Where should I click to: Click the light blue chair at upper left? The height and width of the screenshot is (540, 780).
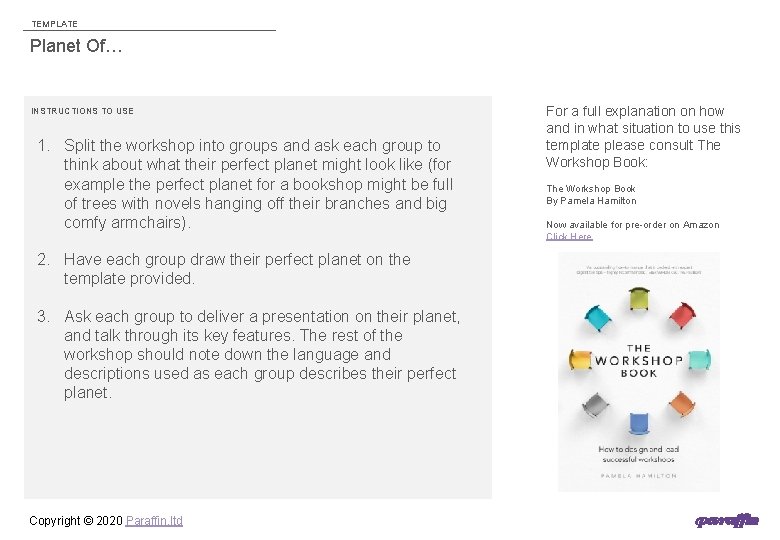tap(597, 317)
